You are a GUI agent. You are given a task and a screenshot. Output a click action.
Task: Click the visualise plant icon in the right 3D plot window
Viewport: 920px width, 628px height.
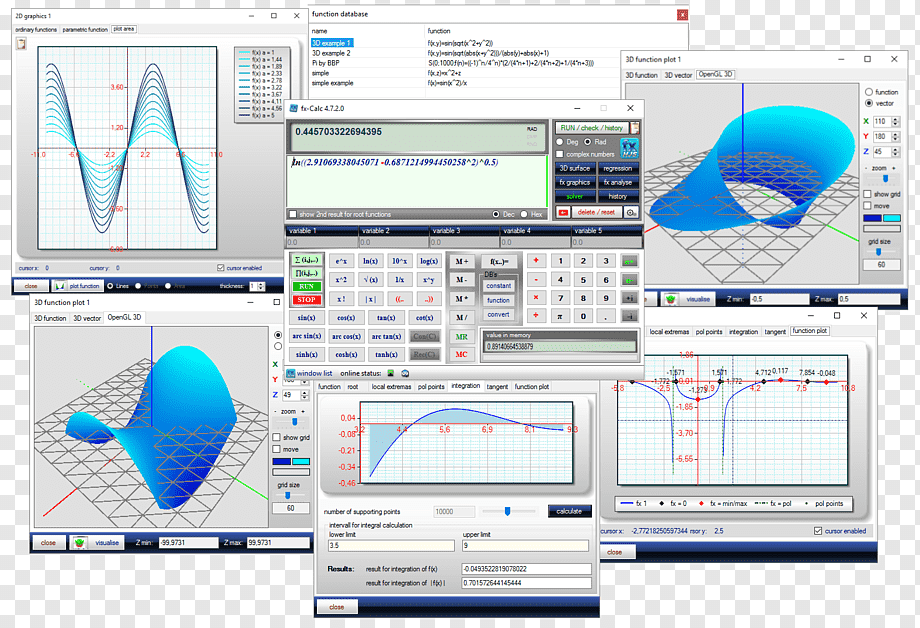(x=671, y=299)
